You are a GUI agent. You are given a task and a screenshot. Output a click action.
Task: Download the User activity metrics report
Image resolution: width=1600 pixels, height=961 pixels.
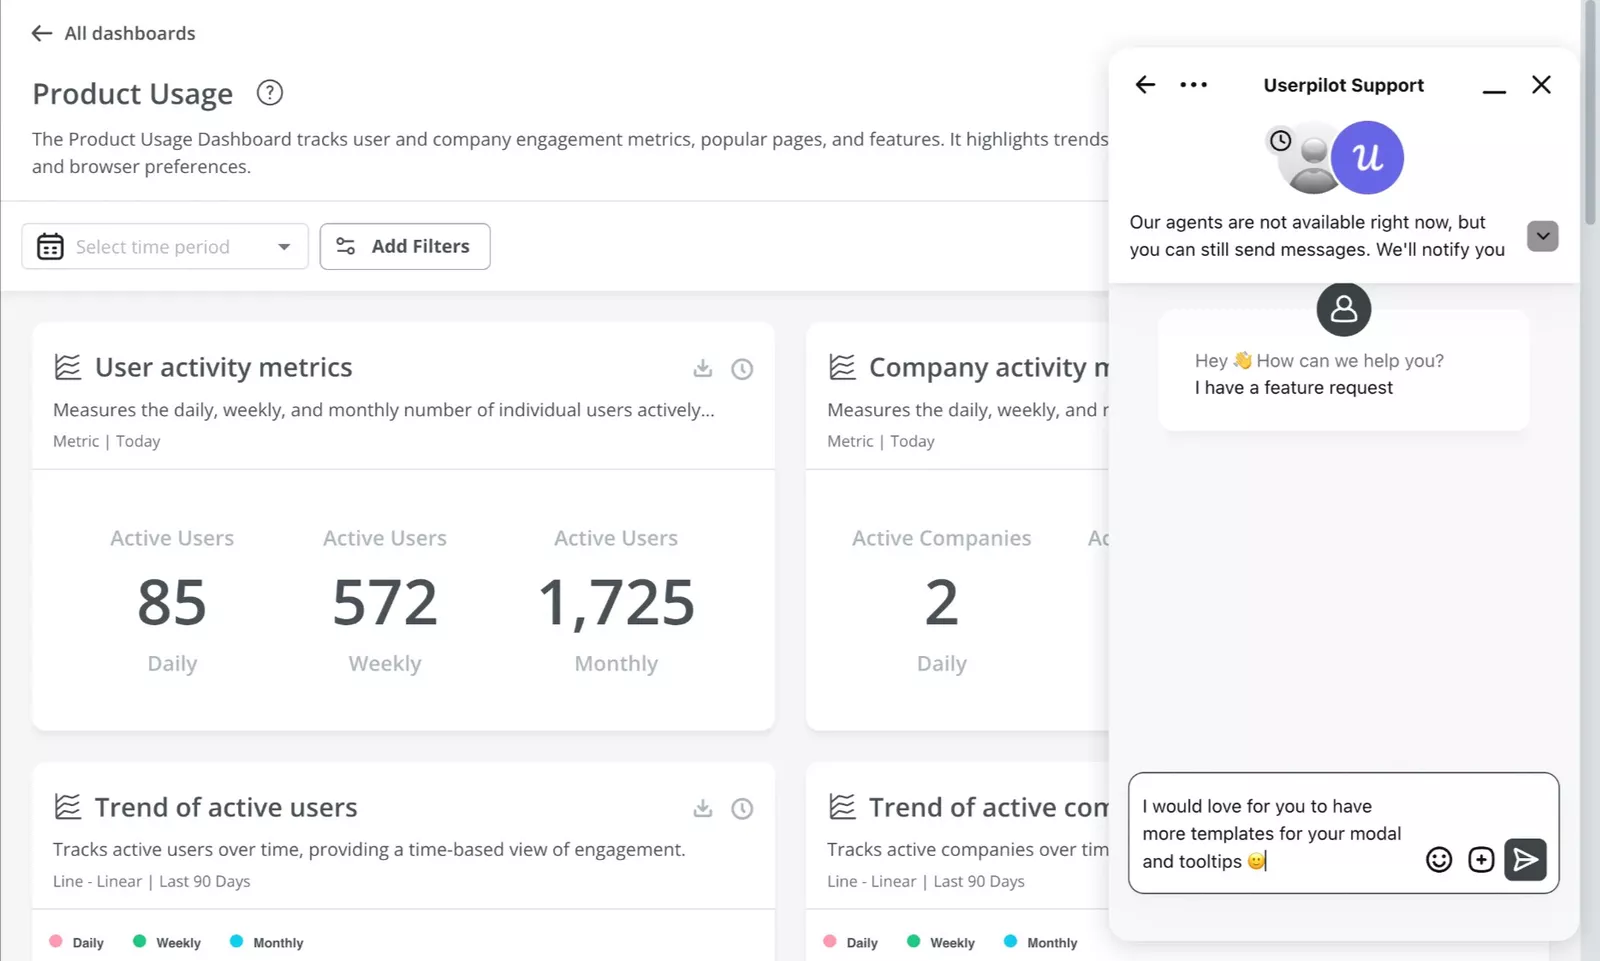(x=703, y=368)
